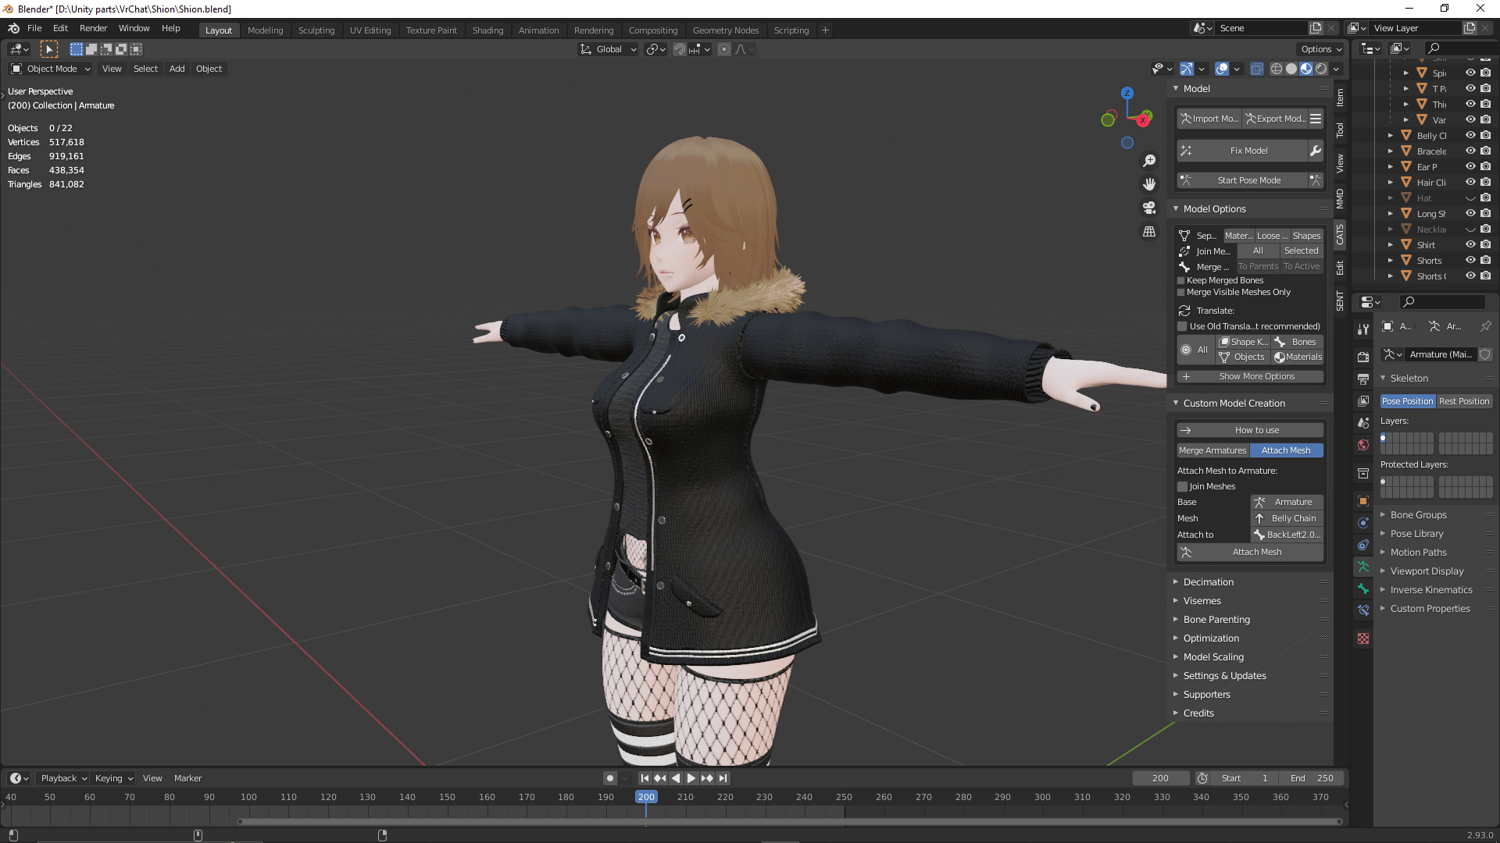Show the hidden Necklace object

1470,229
